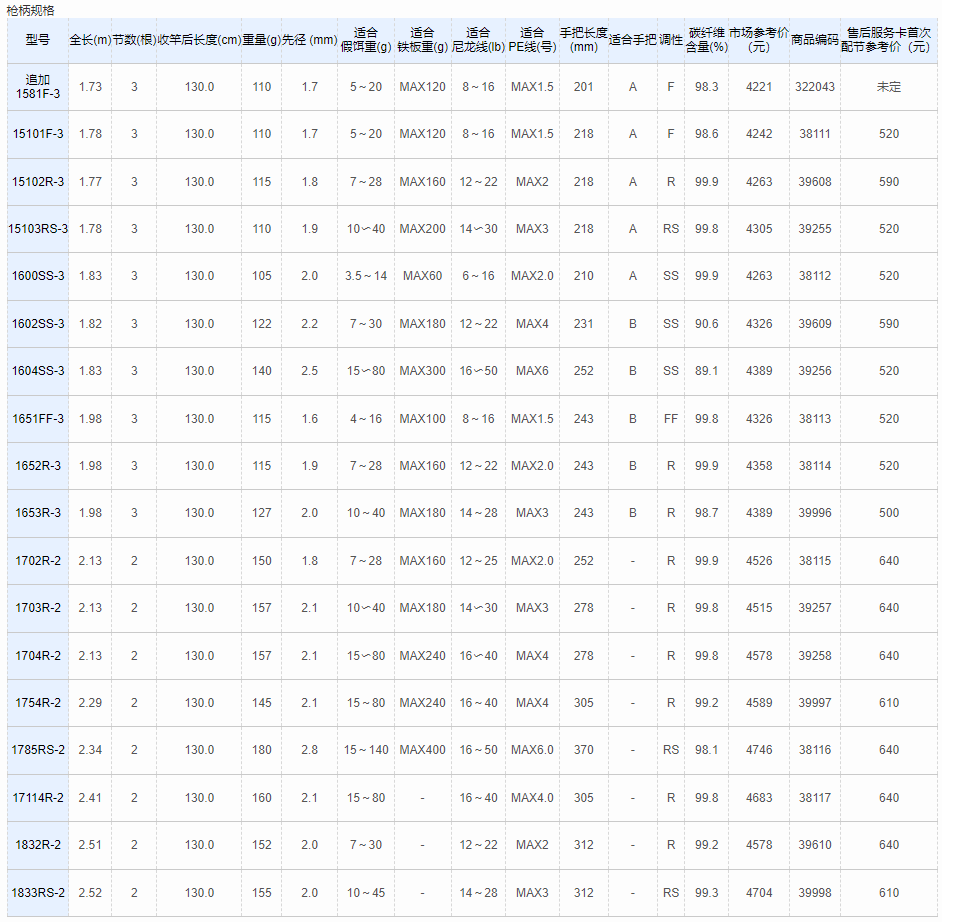969x922 pixels.
Task: Click product code 39608
Action: click(815, 182)
